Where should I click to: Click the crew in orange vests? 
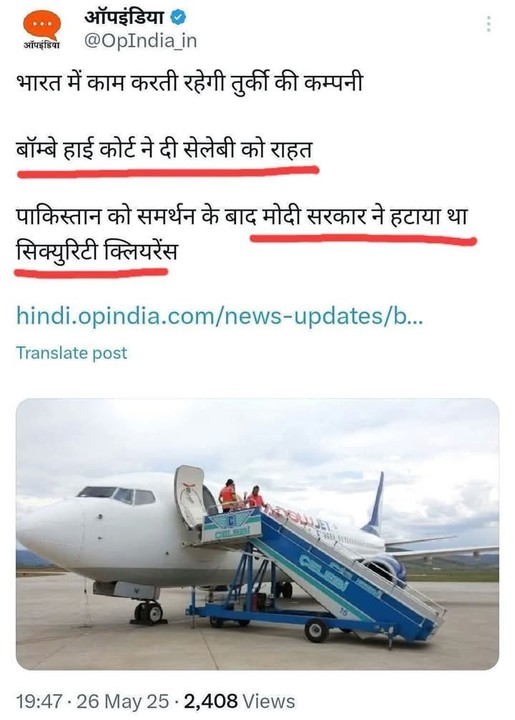[x=241, y=497]
